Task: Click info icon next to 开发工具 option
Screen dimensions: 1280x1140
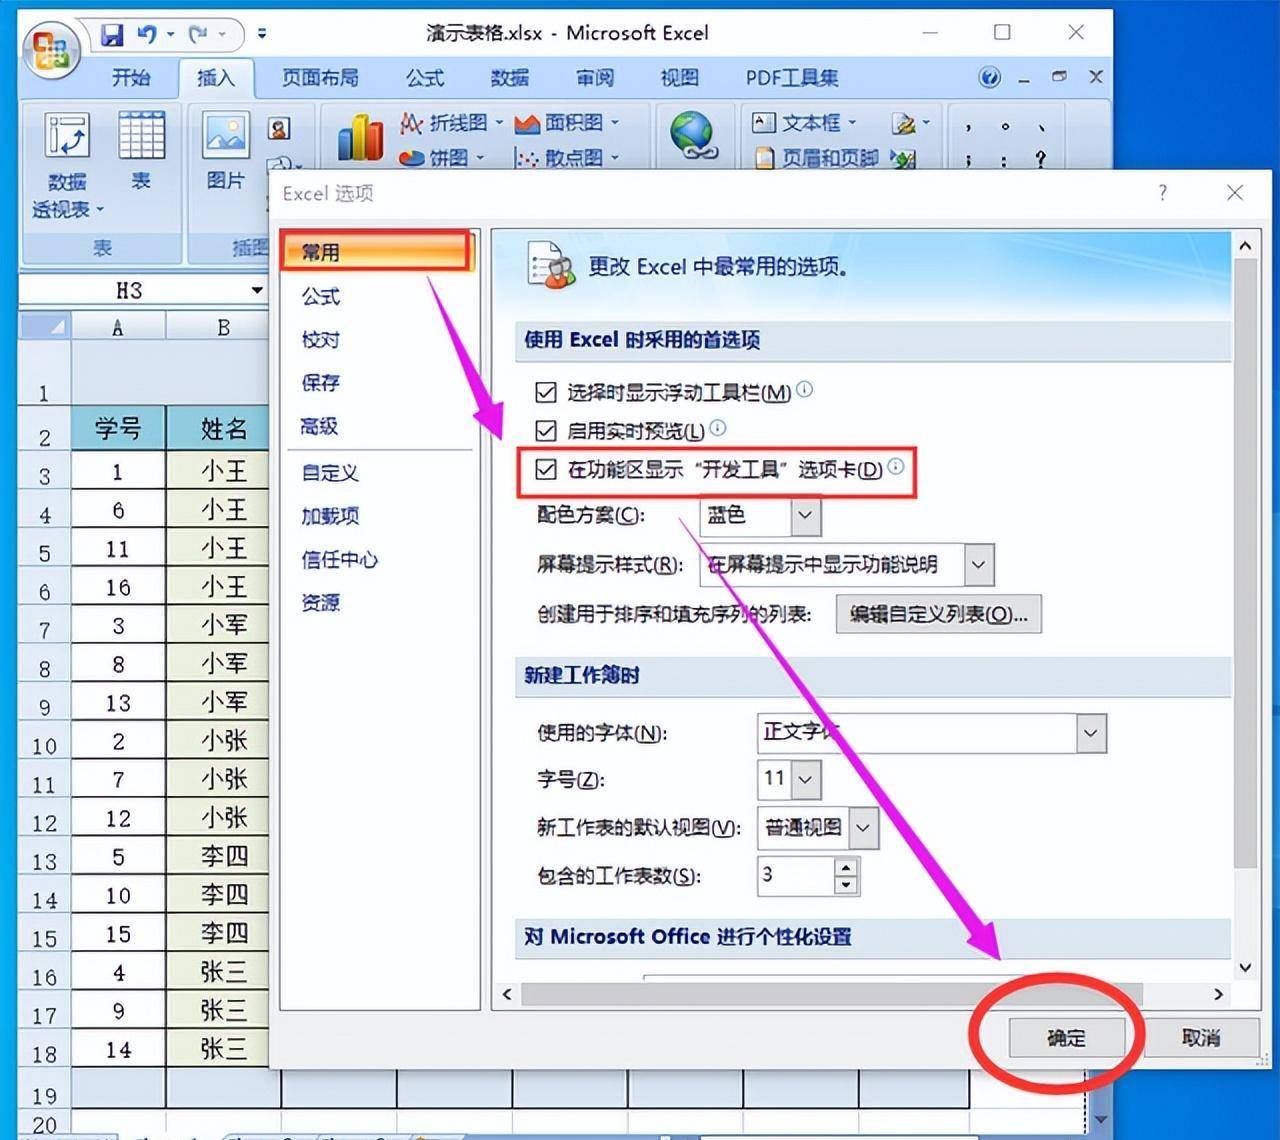Action: point(896,466)
